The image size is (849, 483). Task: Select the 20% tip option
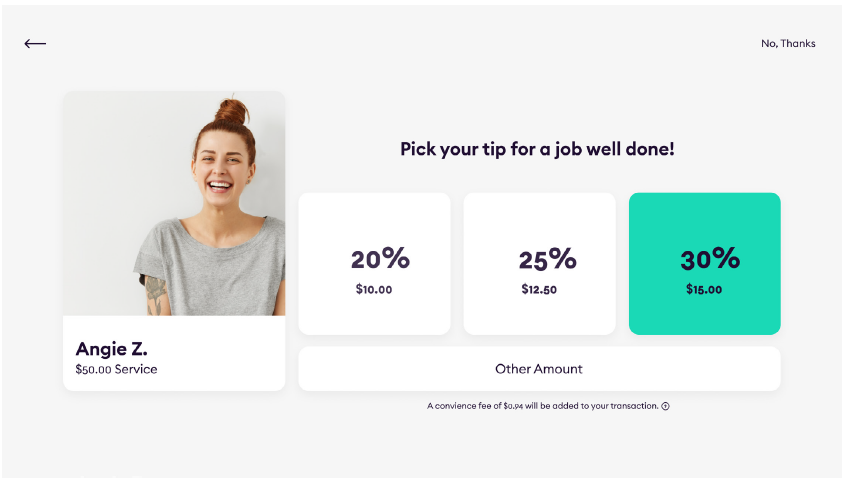[x=374, y=264]
